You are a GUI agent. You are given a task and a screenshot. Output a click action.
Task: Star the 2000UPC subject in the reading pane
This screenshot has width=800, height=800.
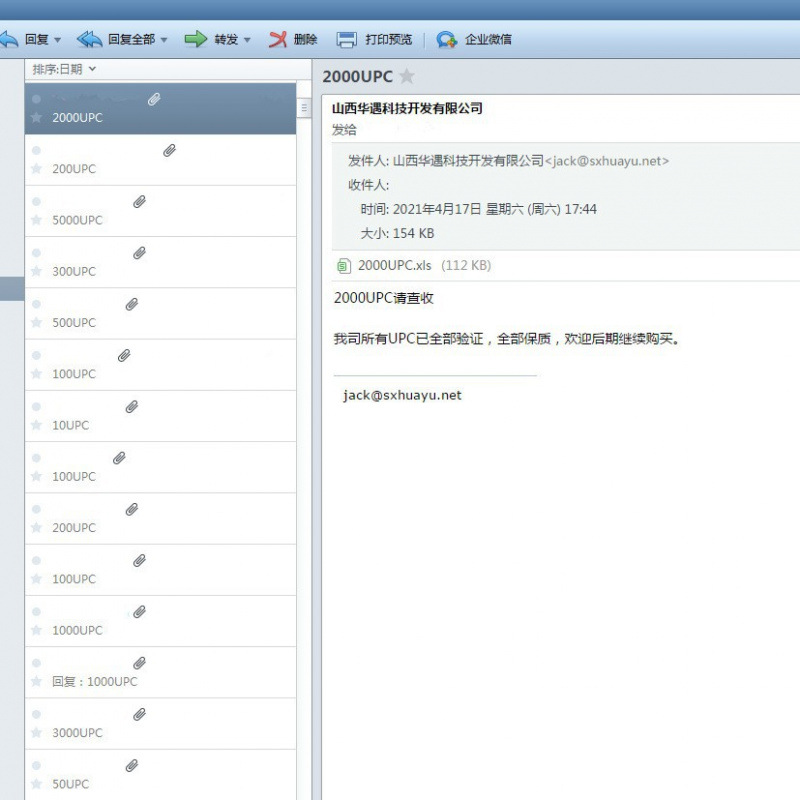tap(407, 75)
